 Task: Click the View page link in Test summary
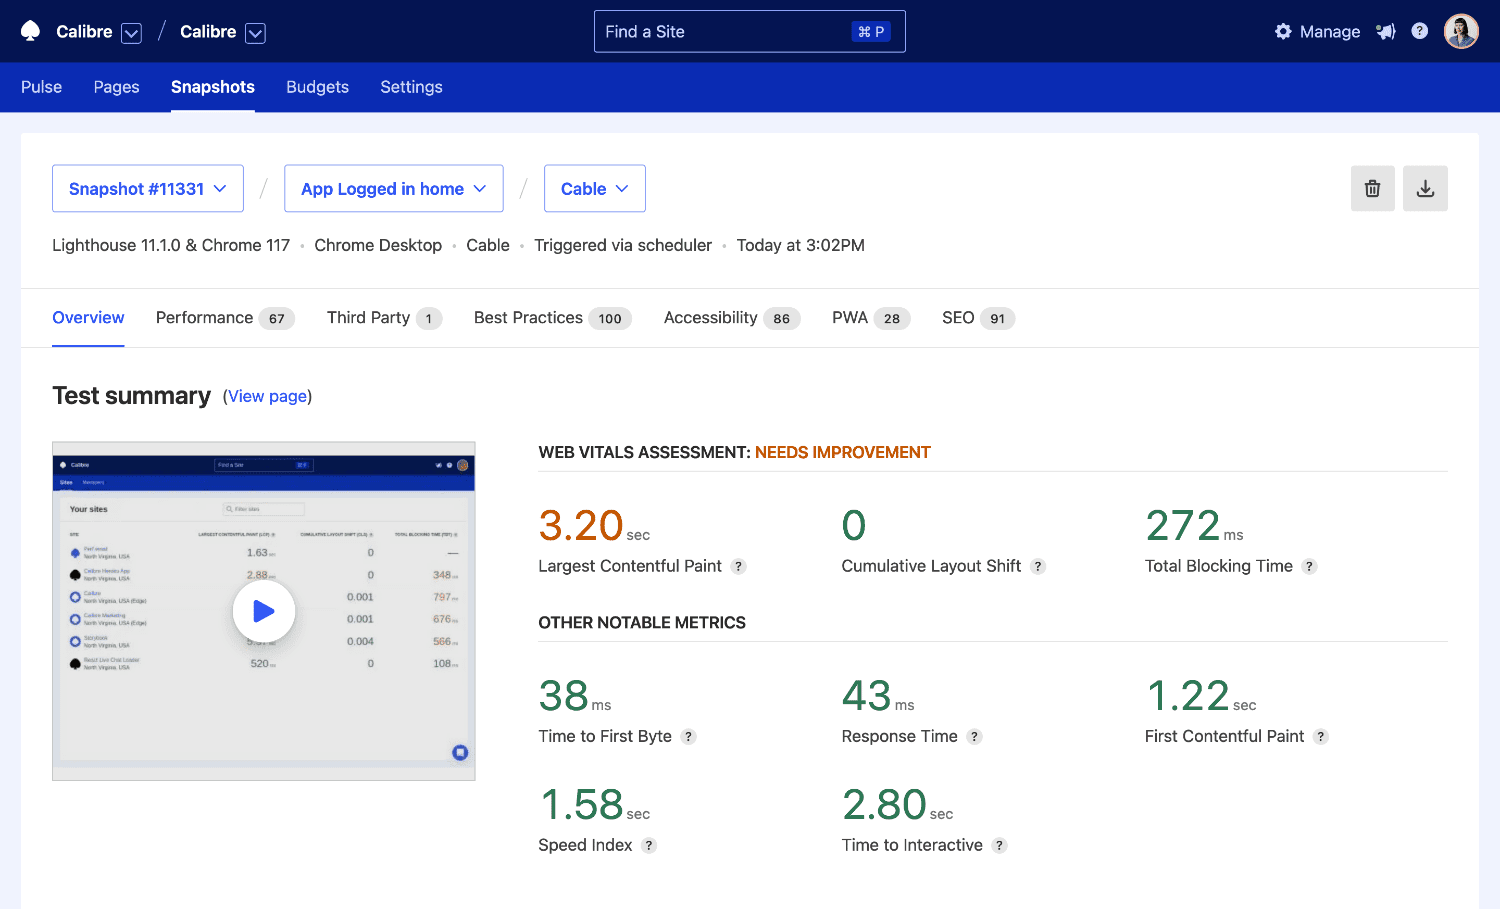pyautogui.click(x=267, y=396)
